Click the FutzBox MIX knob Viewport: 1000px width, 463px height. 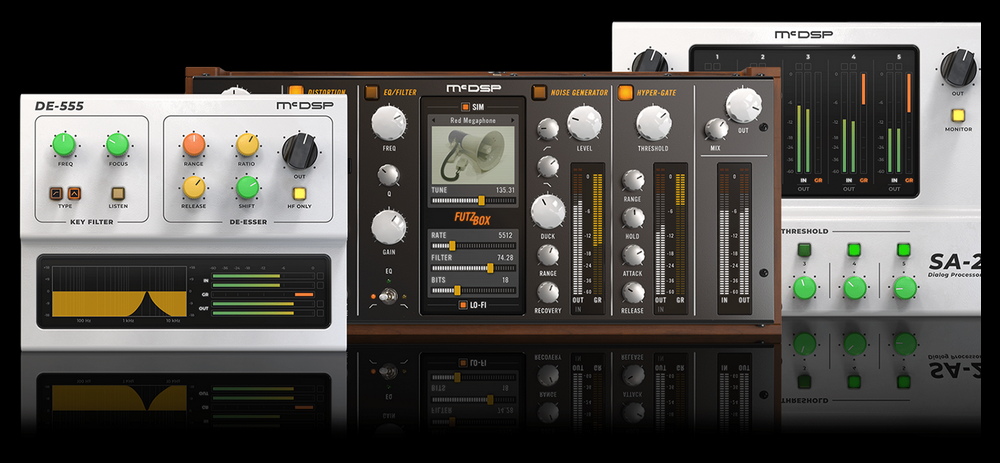click(716, 129)
